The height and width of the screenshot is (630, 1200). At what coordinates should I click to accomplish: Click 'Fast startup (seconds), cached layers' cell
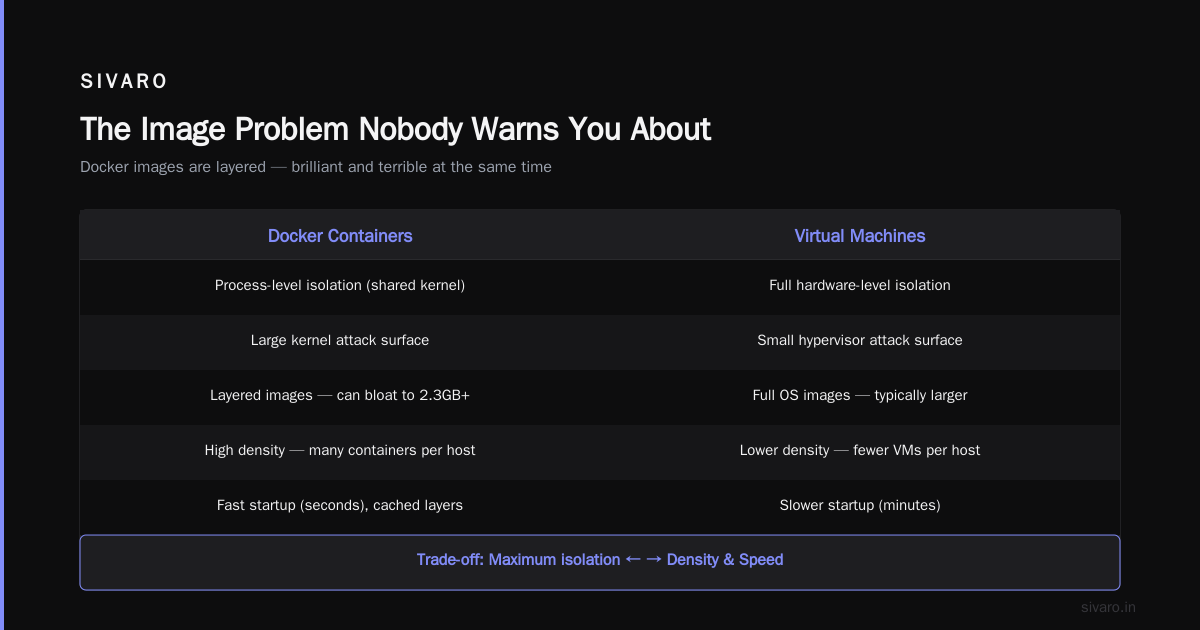click(x=340, y=505)
